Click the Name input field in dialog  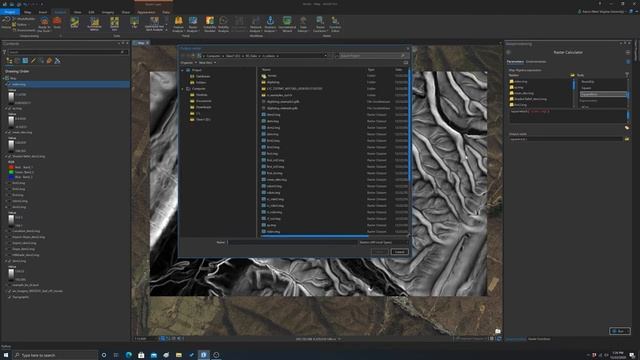click(291, 242)
